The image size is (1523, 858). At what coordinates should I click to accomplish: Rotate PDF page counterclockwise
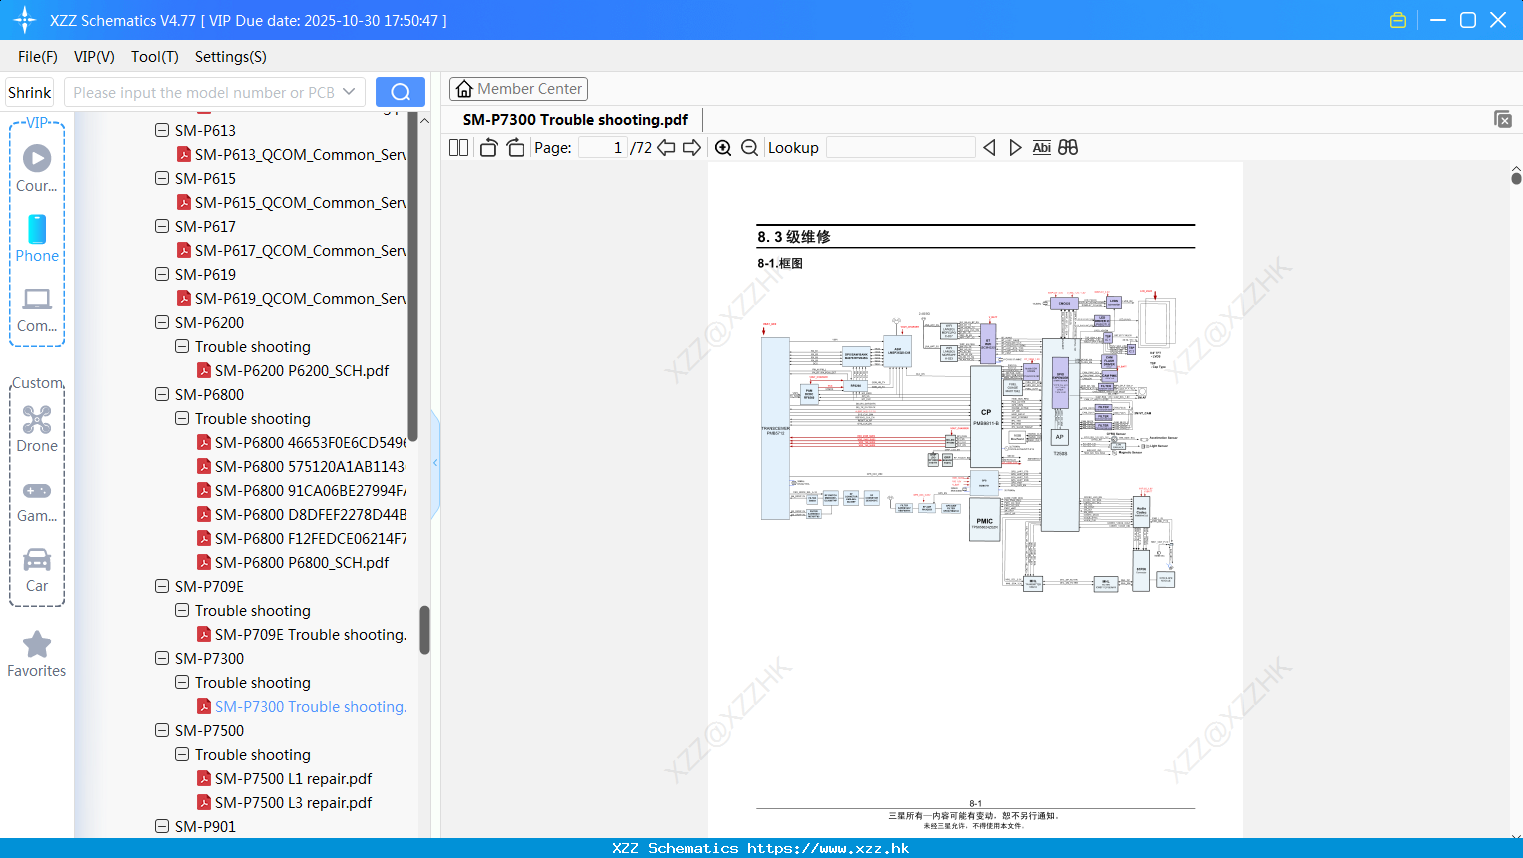pos(488,147)
